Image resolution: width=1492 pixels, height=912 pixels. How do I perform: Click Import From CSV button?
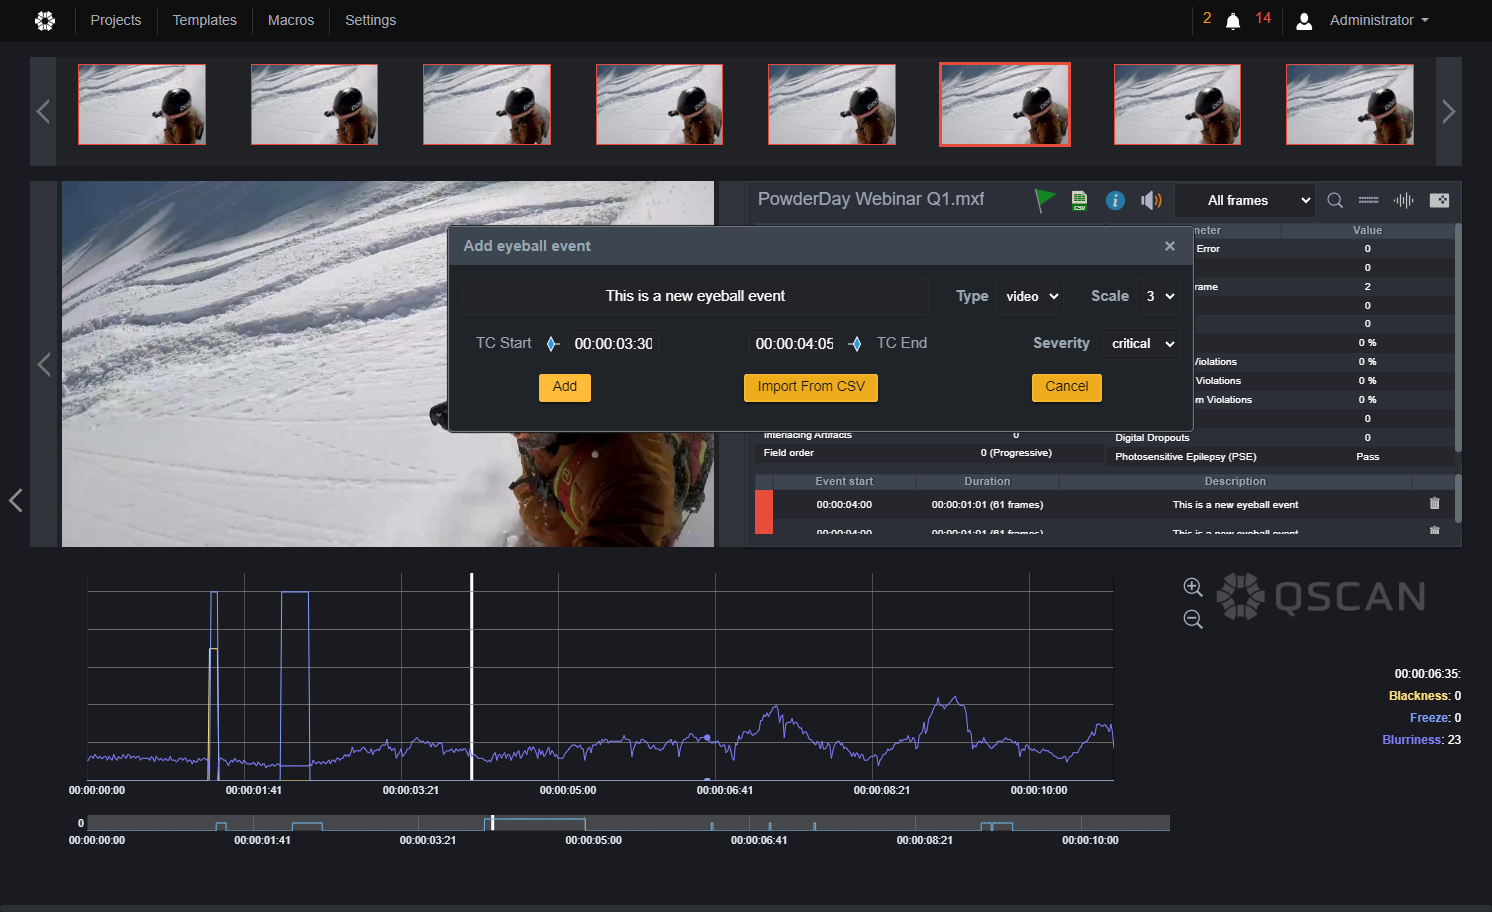pos(811,387)
